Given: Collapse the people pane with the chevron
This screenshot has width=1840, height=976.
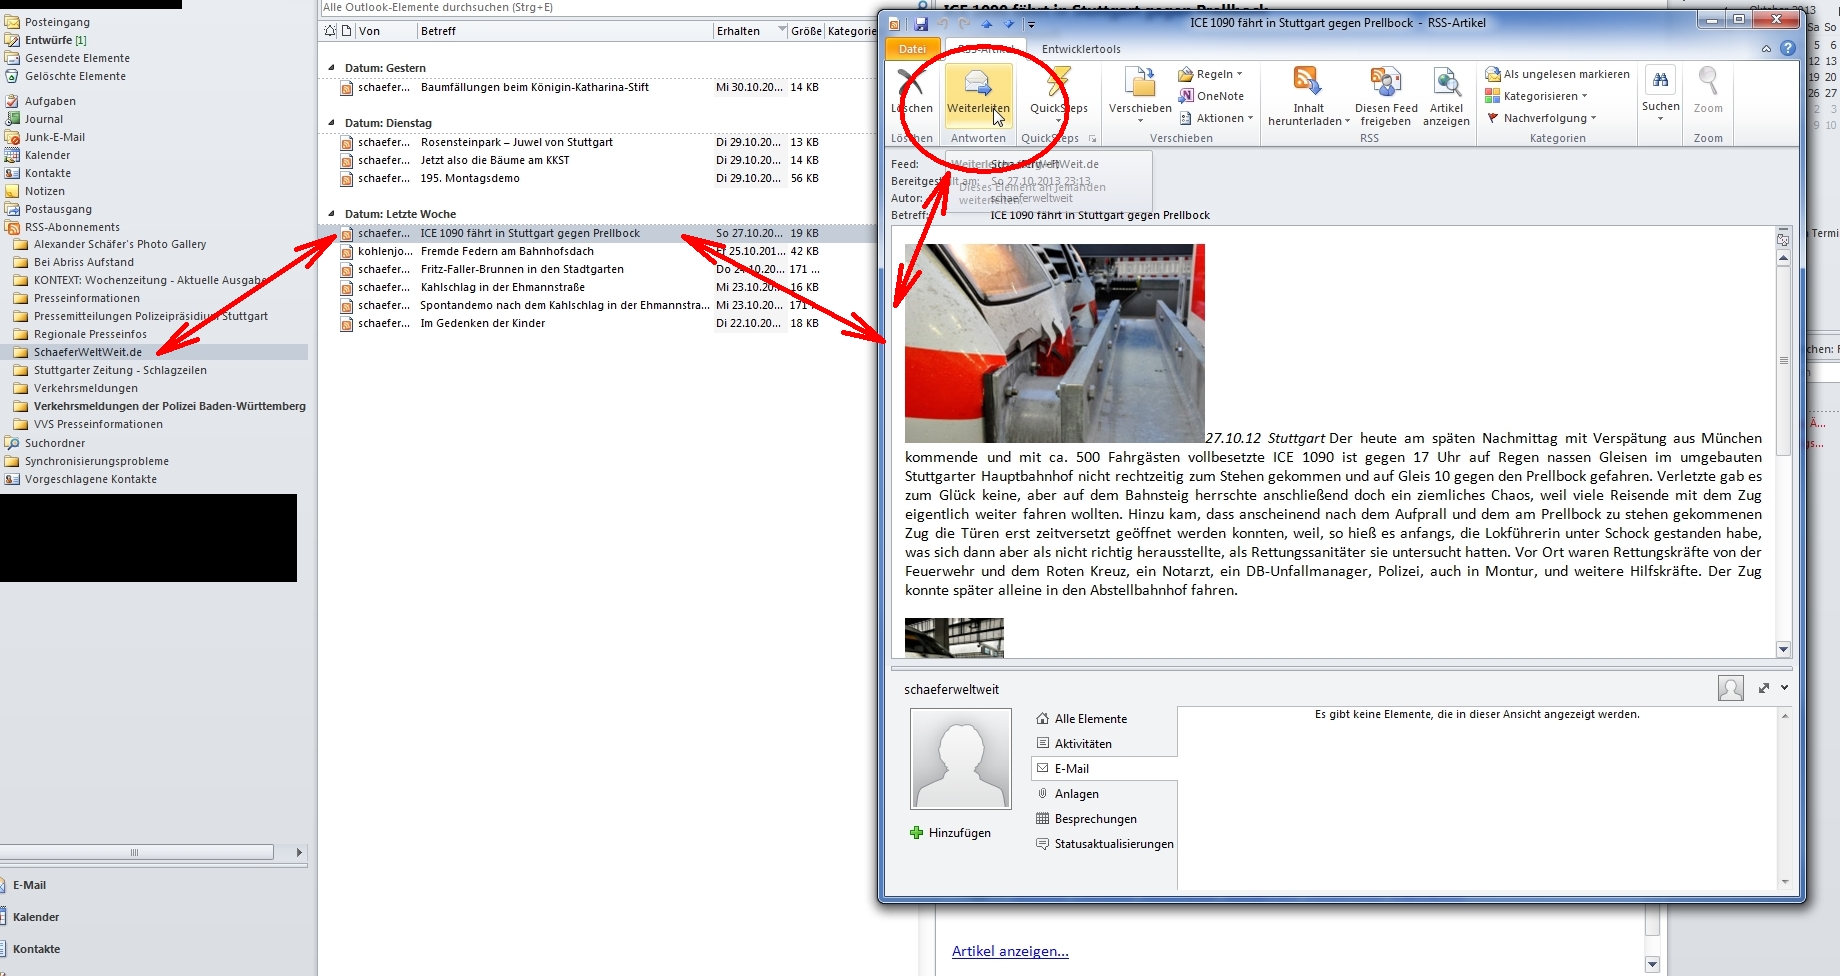Looking at the screenshot, I should click(x=1784, y=688).
